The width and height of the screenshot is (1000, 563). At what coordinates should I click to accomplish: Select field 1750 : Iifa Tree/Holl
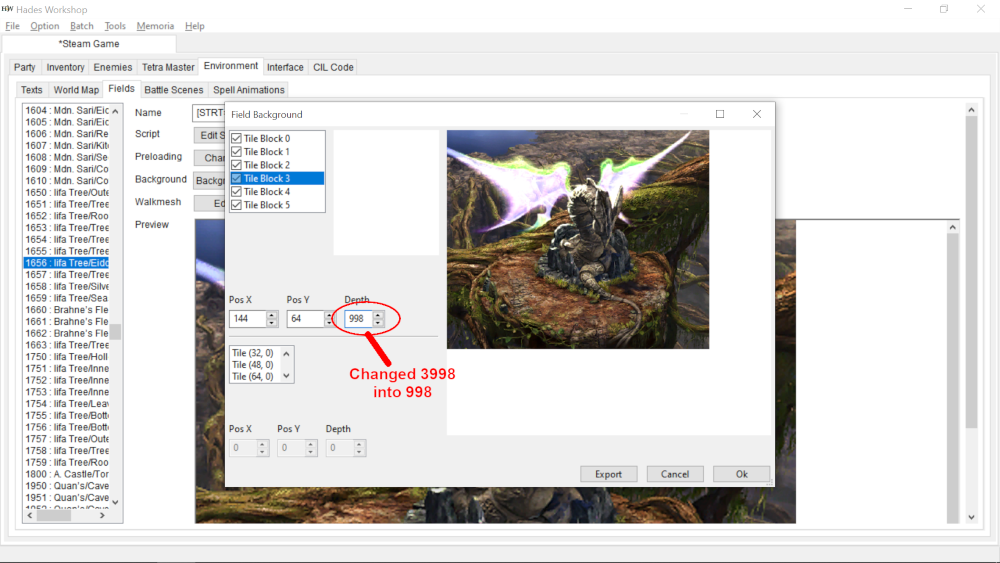[x=66, y=356]
